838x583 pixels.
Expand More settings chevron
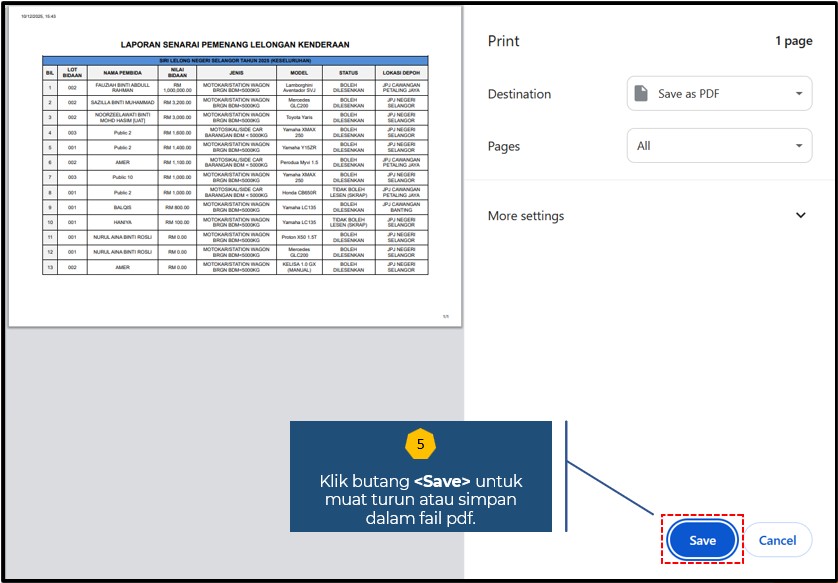coord(800,215)
